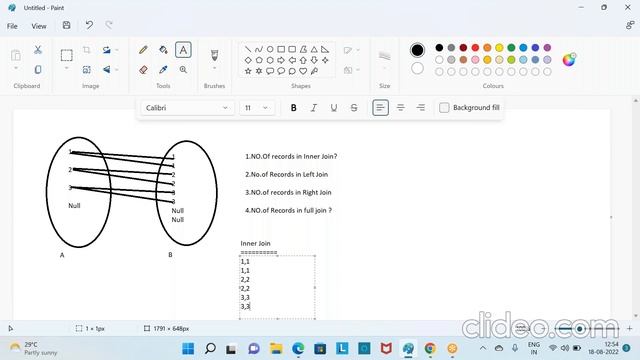640x360 pixels.
Task: Expand the selection tool dropdown arrow
Action: click(67, 68)
